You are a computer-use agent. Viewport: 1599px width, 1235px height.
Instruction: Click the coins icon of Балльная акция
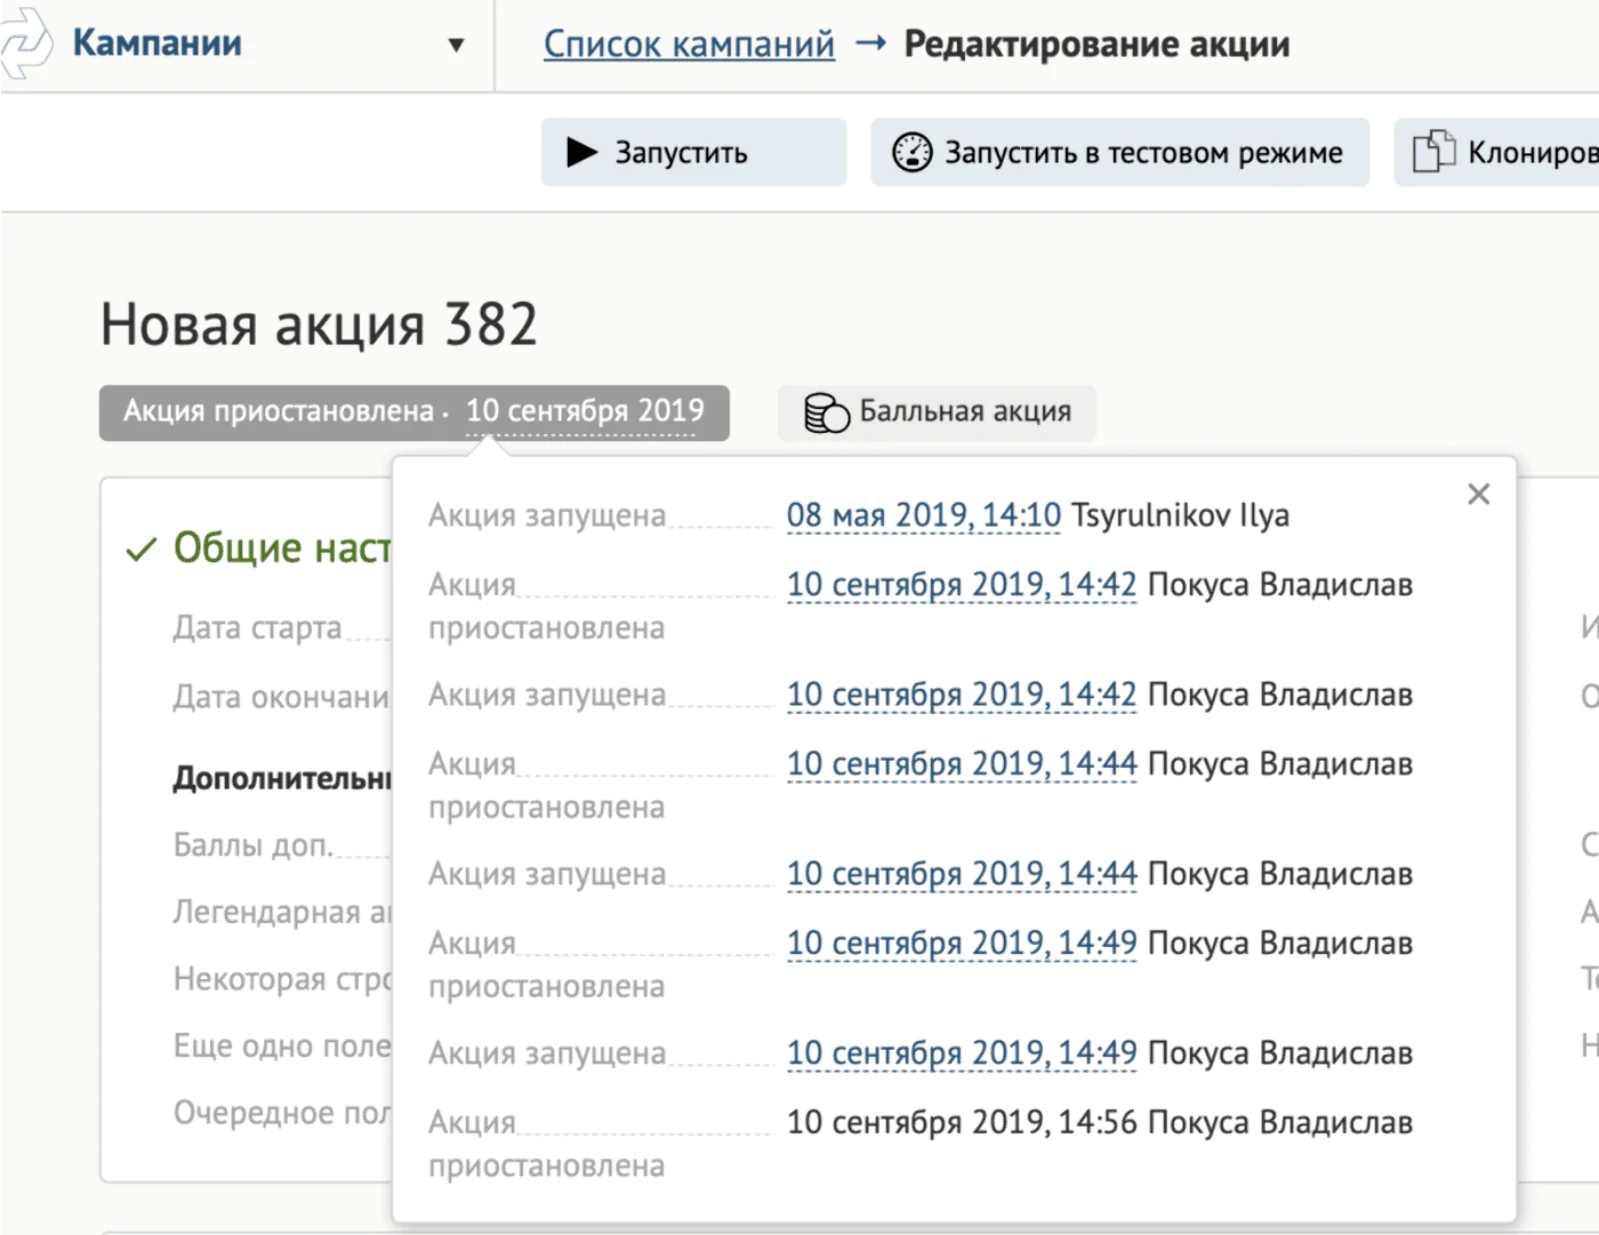tap(826, 412)
